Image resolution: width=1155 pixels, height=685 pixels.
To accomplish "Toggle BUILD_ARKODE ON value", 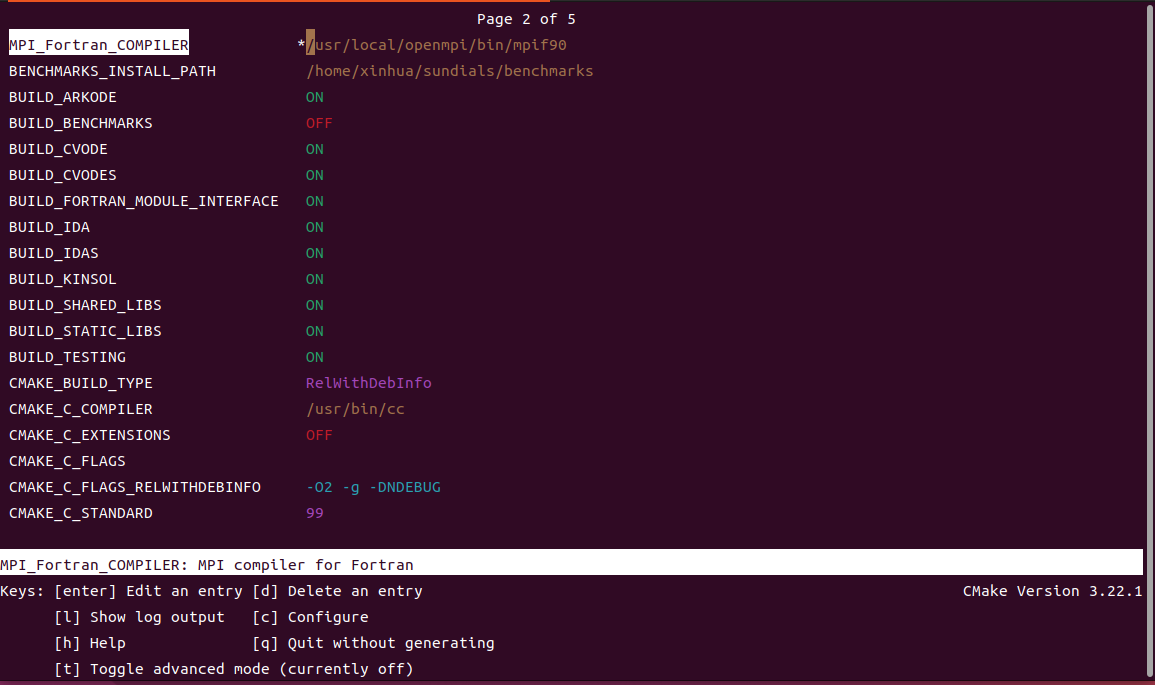I will (x=315, y=97).
